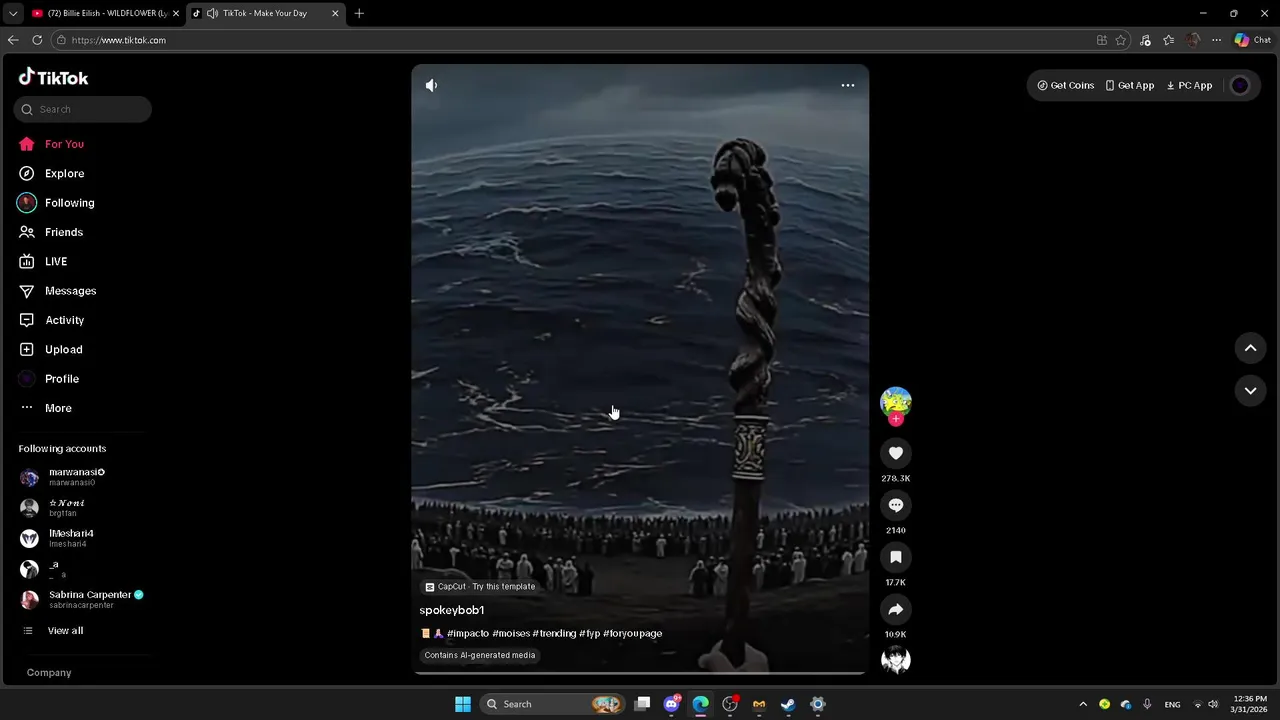This screenshot has height=720, width=1280.
Task: Open the spinning sound disc thumbnail
Action: (x=896, y=660)
